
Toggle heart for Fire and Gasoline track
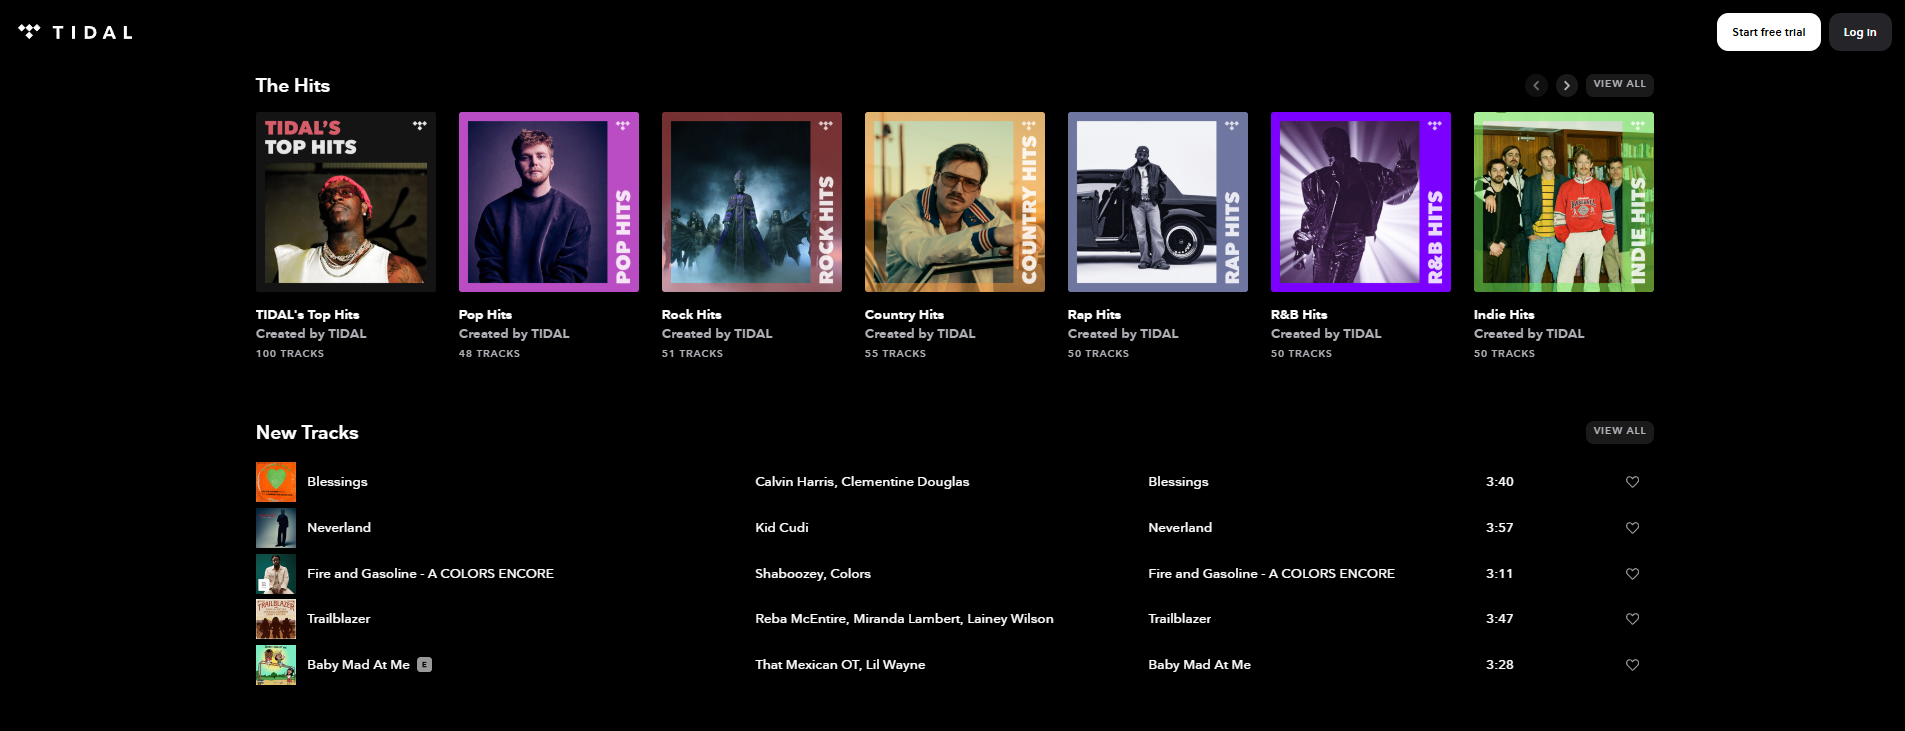[x=1632, y=574]
